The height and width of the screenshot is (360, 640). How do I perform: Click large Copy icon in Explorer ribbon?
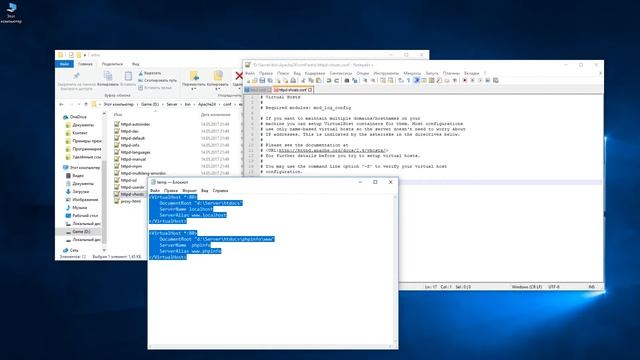[x=108, y=76]
